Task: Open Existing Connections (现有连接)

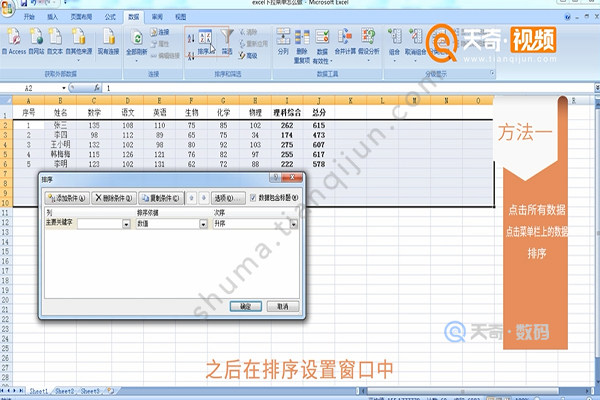Action: (x=109, y=41)
